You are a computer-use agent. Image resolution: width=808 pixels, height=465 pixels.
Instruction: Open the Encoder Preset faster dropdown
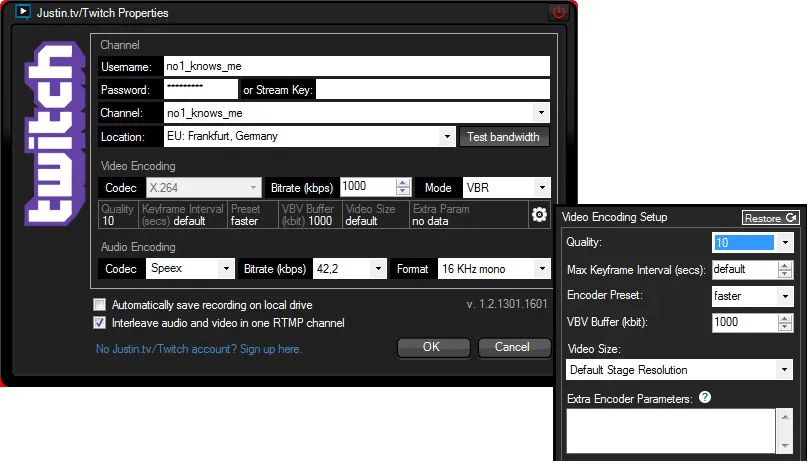785,296
